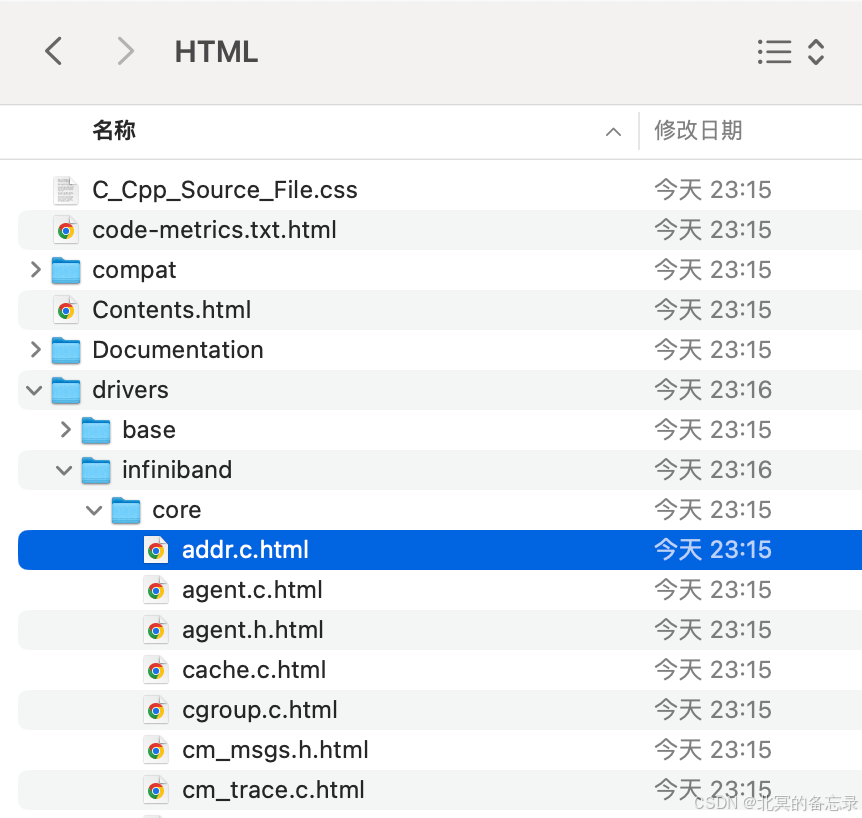Viewport: 862px width, 818px height.
Task: Click modified date of addr.c.html row
Action: 713,550
